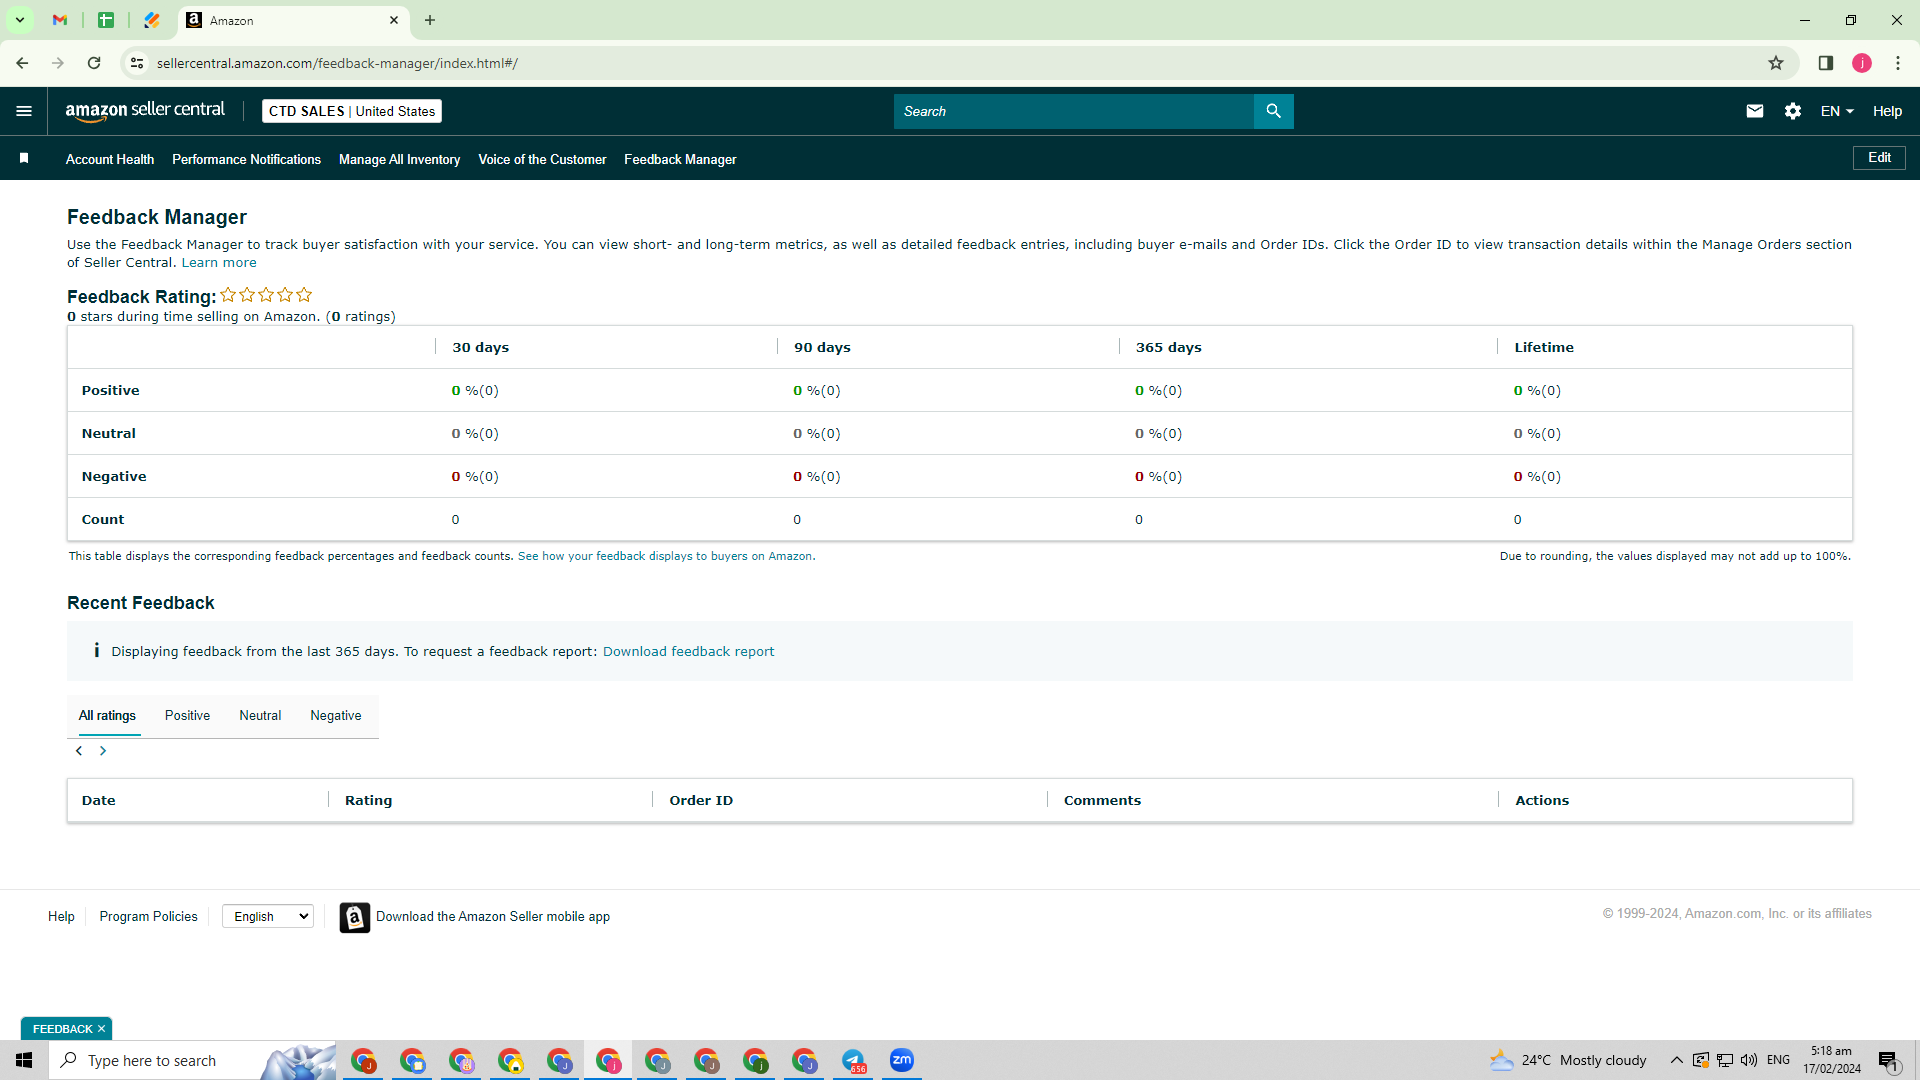Image resolution: width=1920 pixels, height=1080 pixels.
Task: Click the Comments column header
Action: pyautogui.click(x=1102, y=801)
